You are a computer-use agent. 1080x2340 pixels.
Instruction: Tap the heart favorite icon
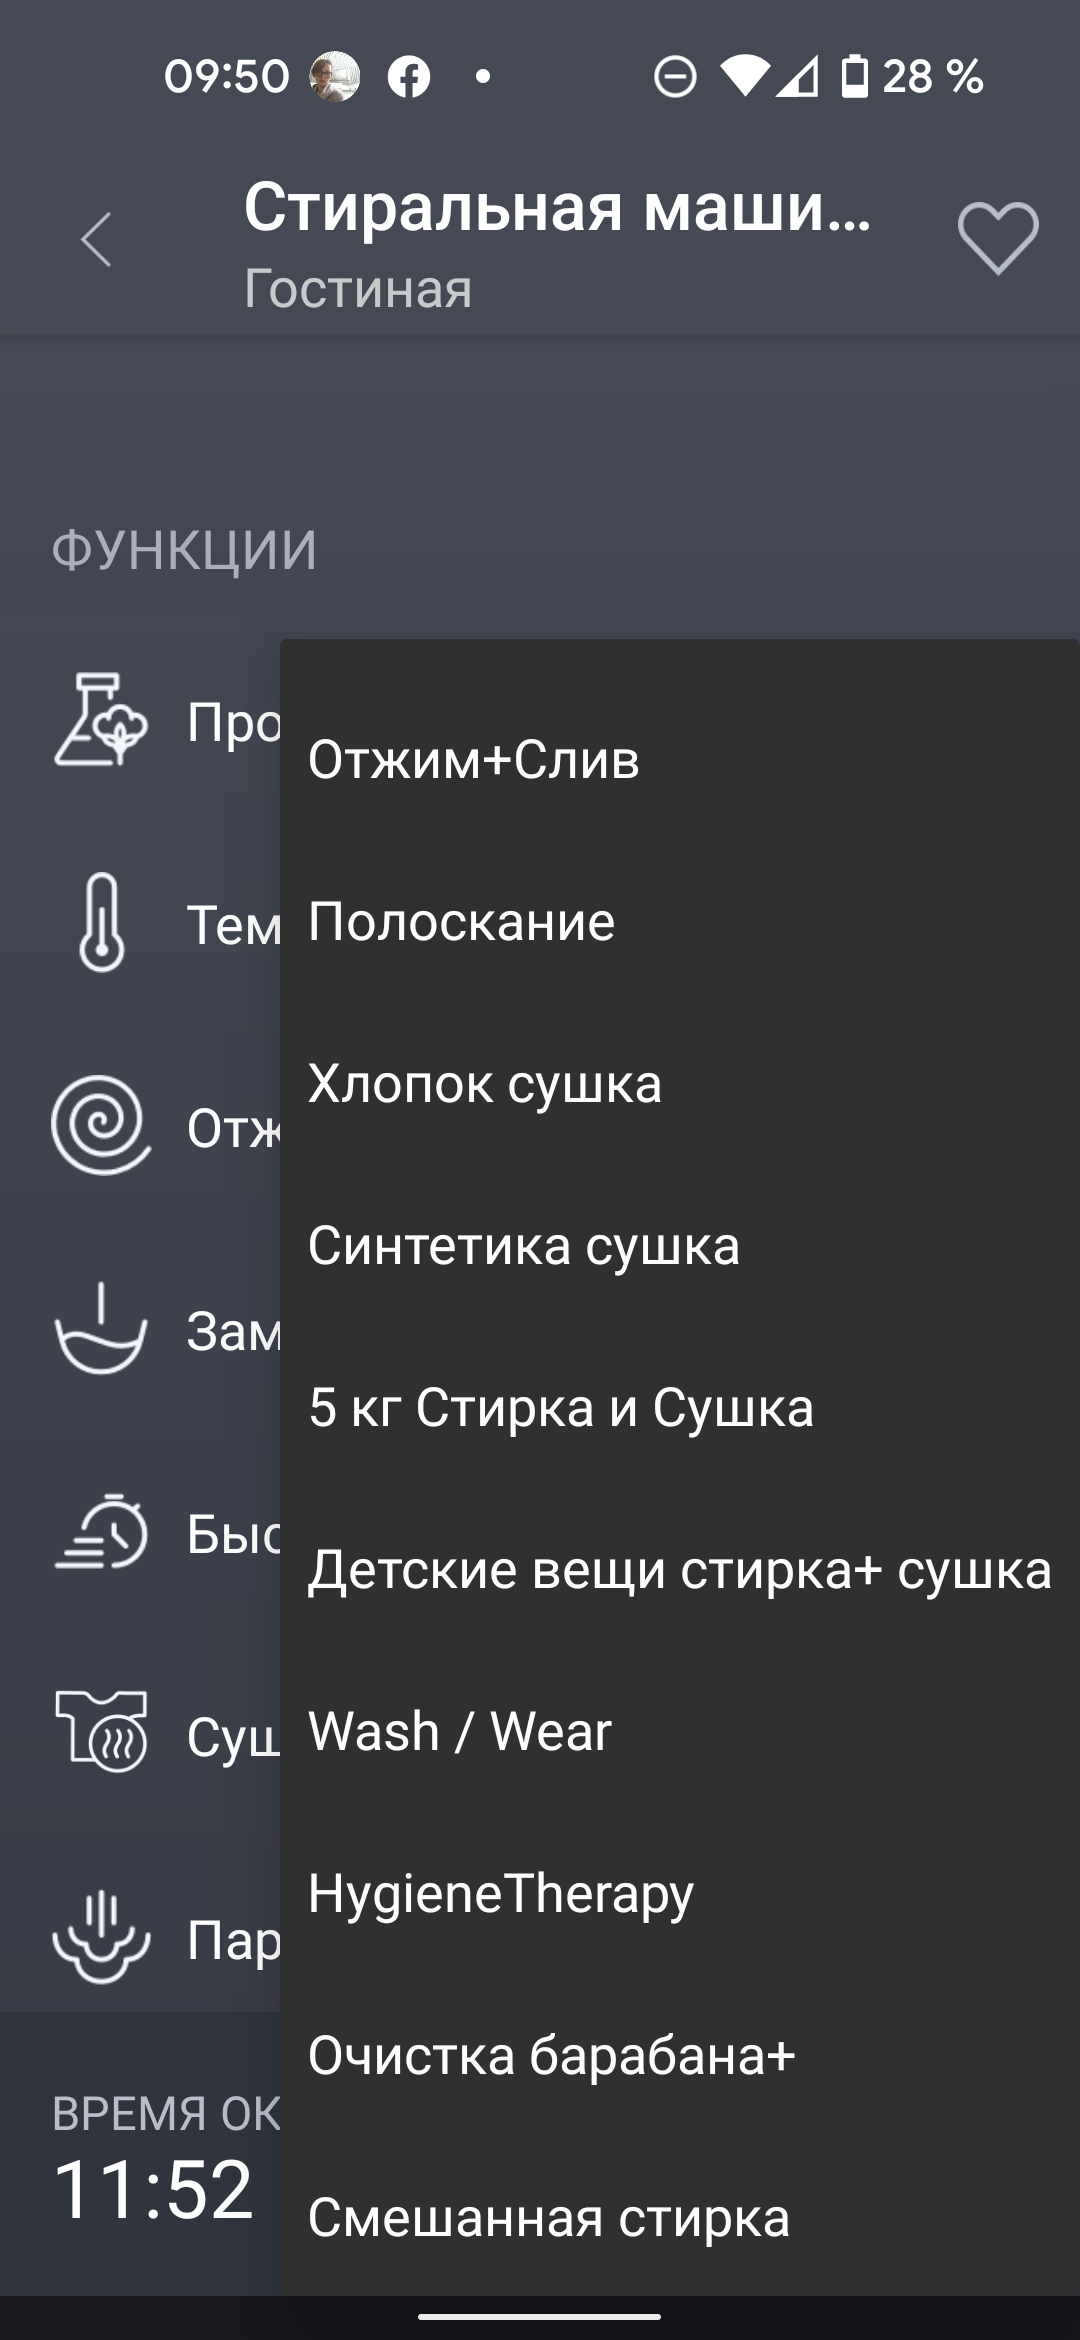[997, 238]
